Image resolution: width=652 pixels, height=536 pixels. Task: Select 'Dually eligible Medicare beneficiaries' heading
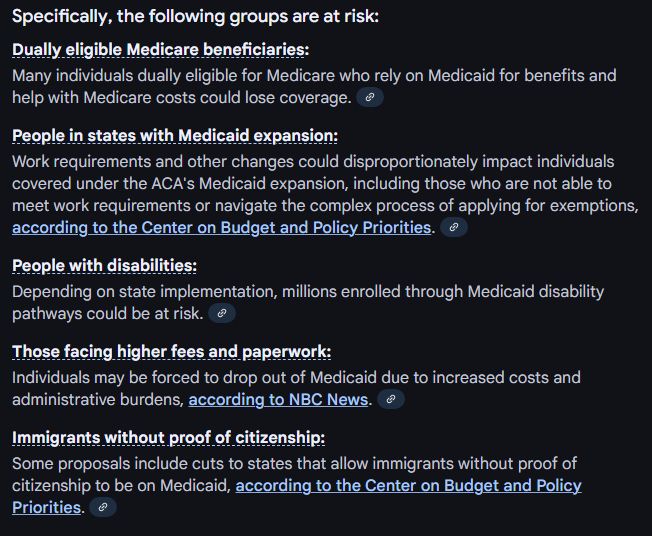coord(161,50)
